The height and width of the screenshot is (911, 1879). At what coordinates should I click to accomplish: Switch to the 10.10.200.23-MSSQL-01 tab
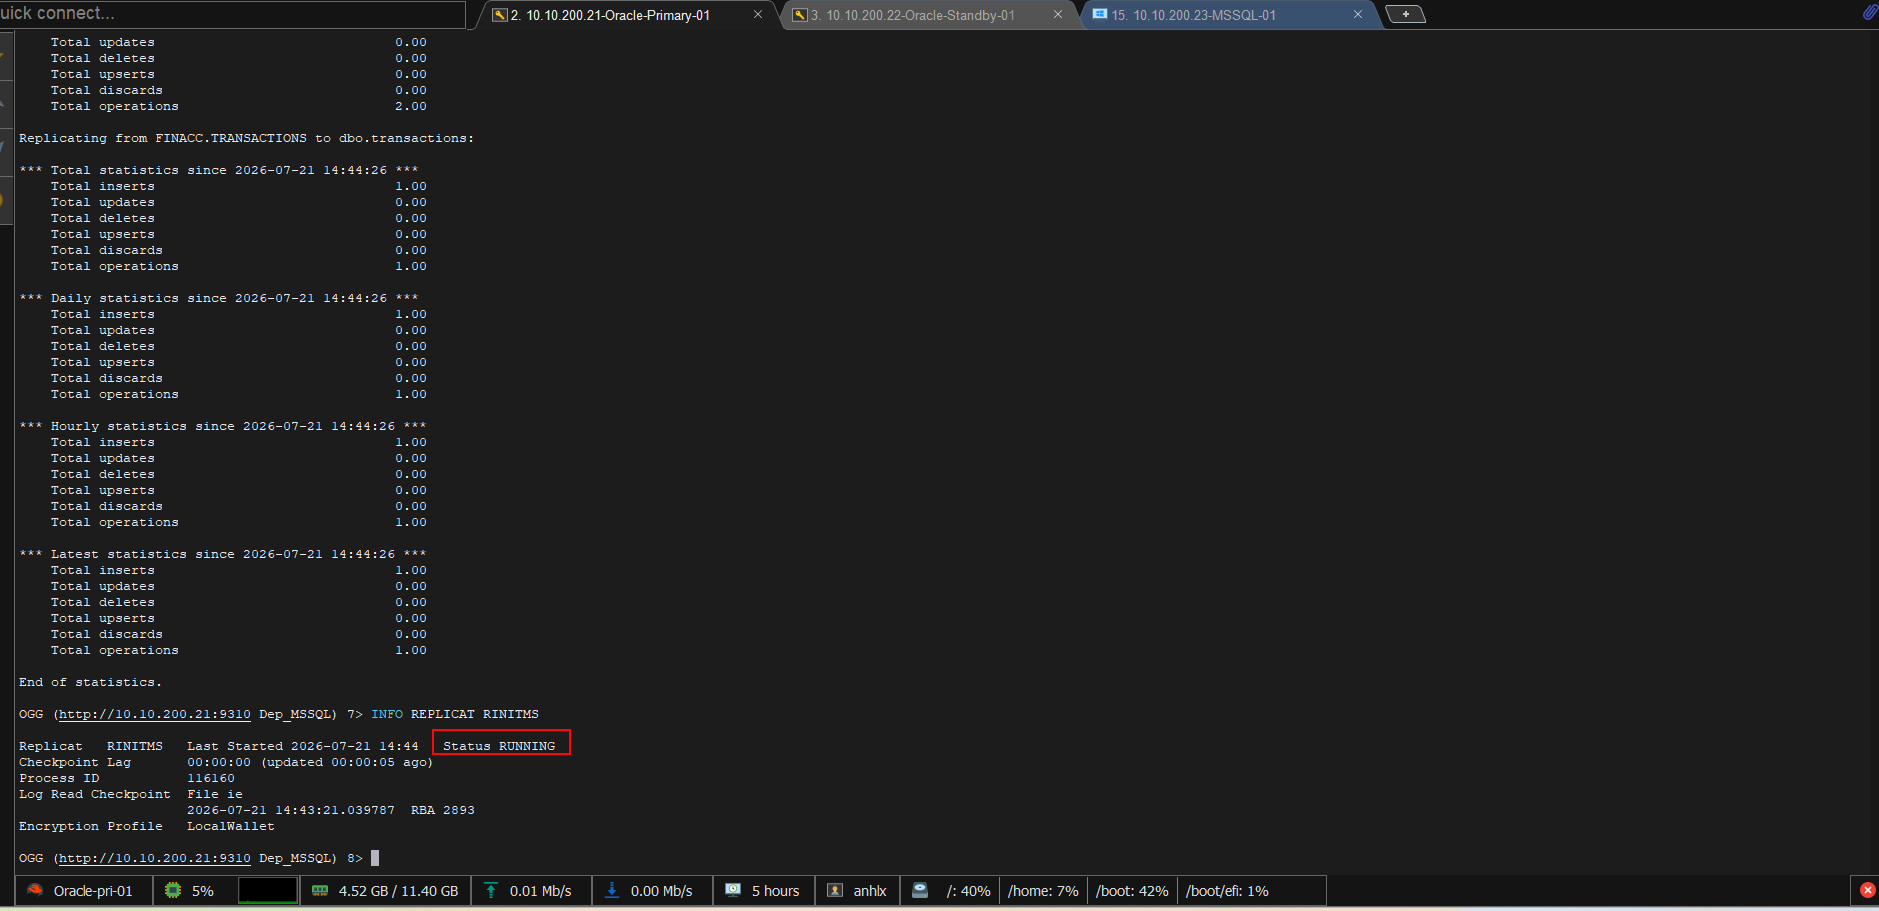tap(1194, 15)
